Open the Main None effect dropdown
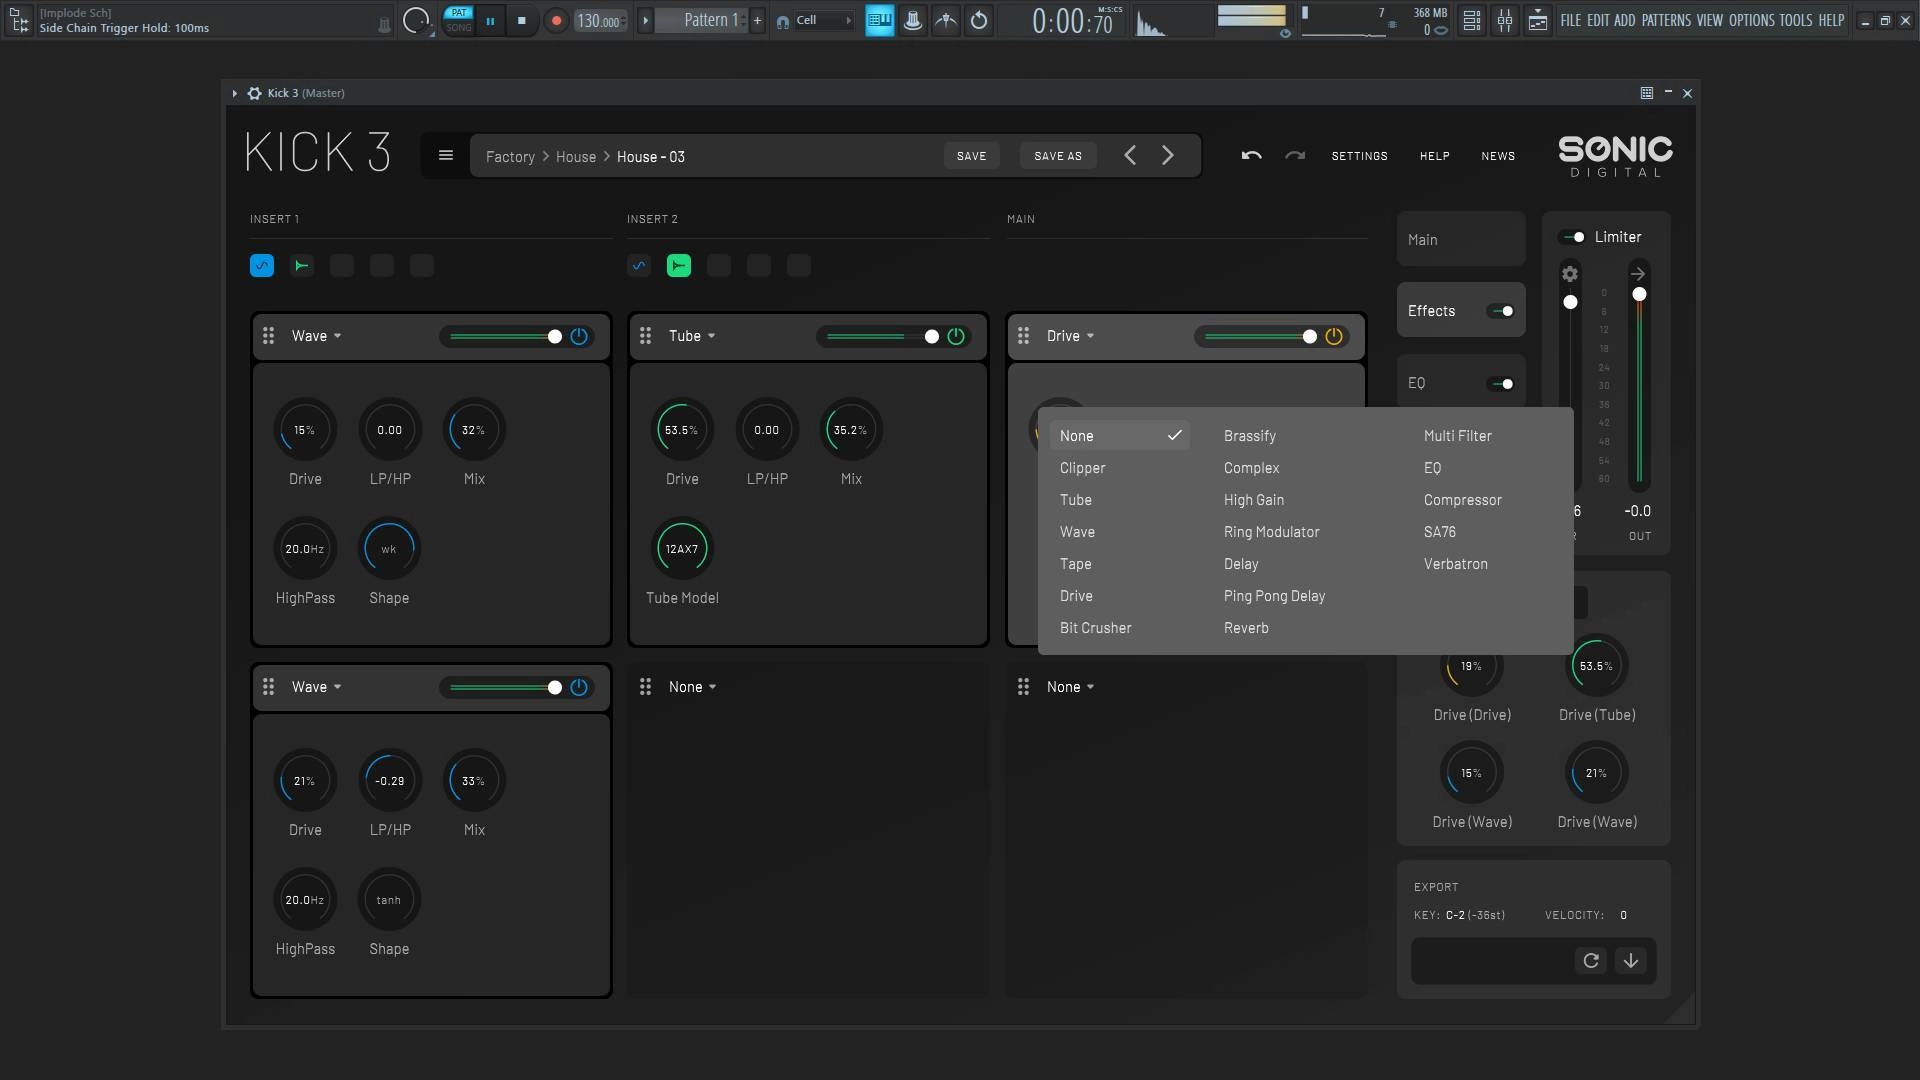The height and width of the screenshot is (1080, 1920). coord(1070,687)
